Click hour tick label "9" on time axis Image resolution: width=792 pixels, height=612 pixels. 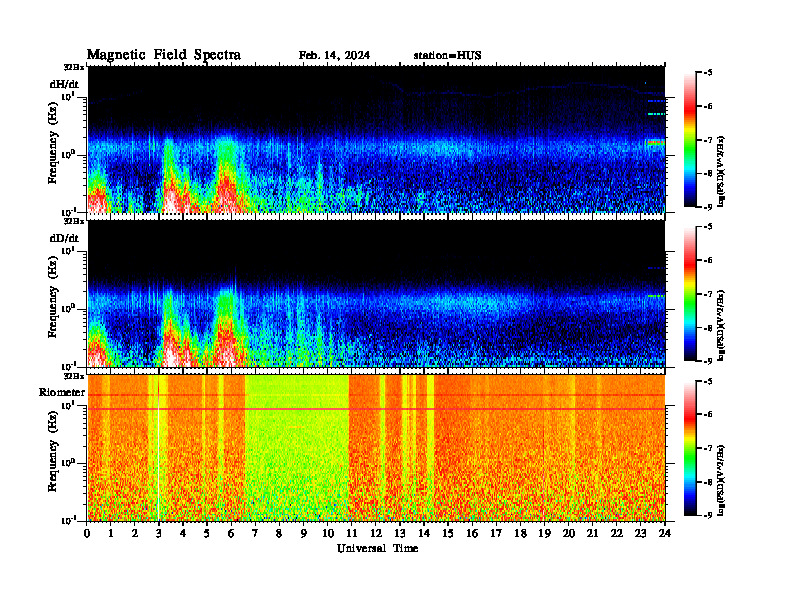click(x=304, y=533)
